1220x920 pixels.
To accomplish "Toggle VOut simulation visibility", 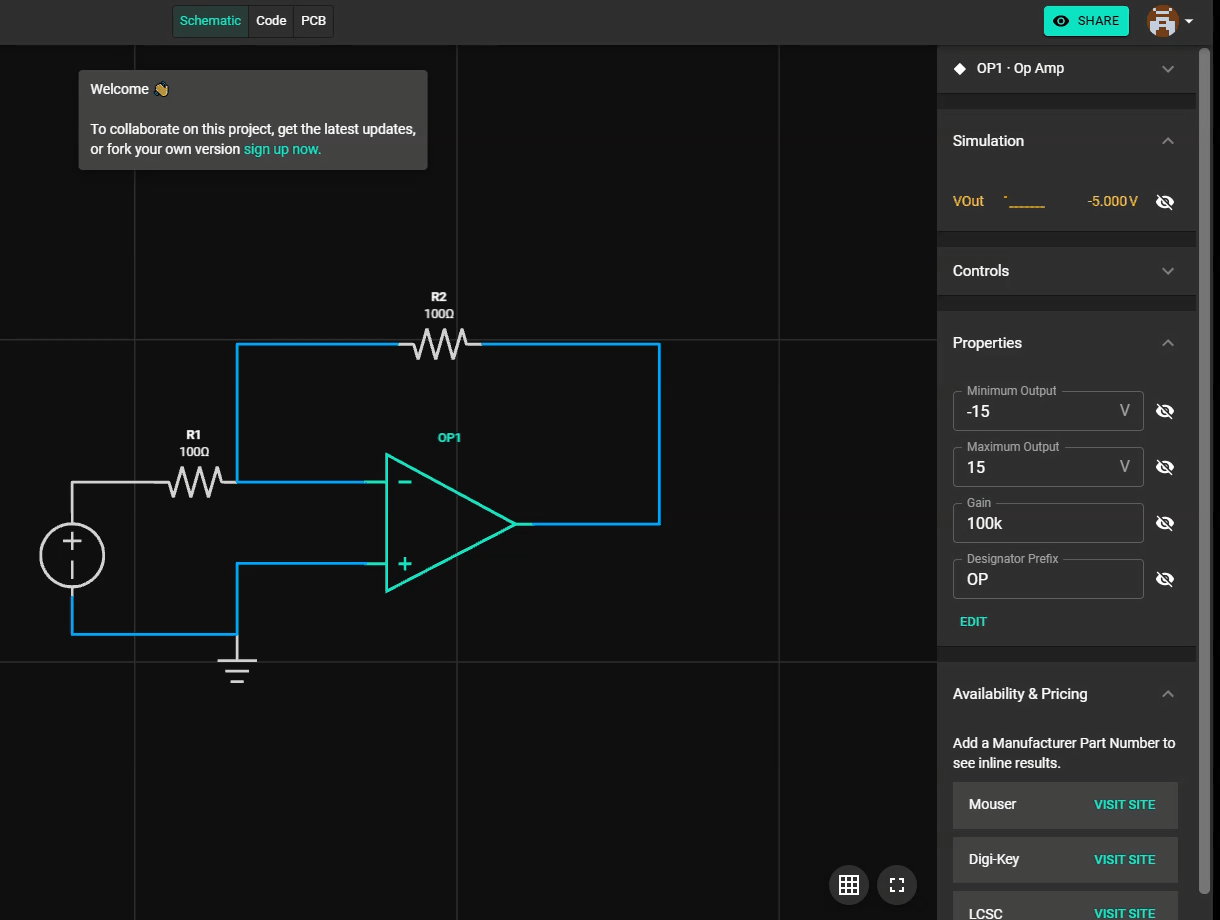I will tap(1164, 202).
